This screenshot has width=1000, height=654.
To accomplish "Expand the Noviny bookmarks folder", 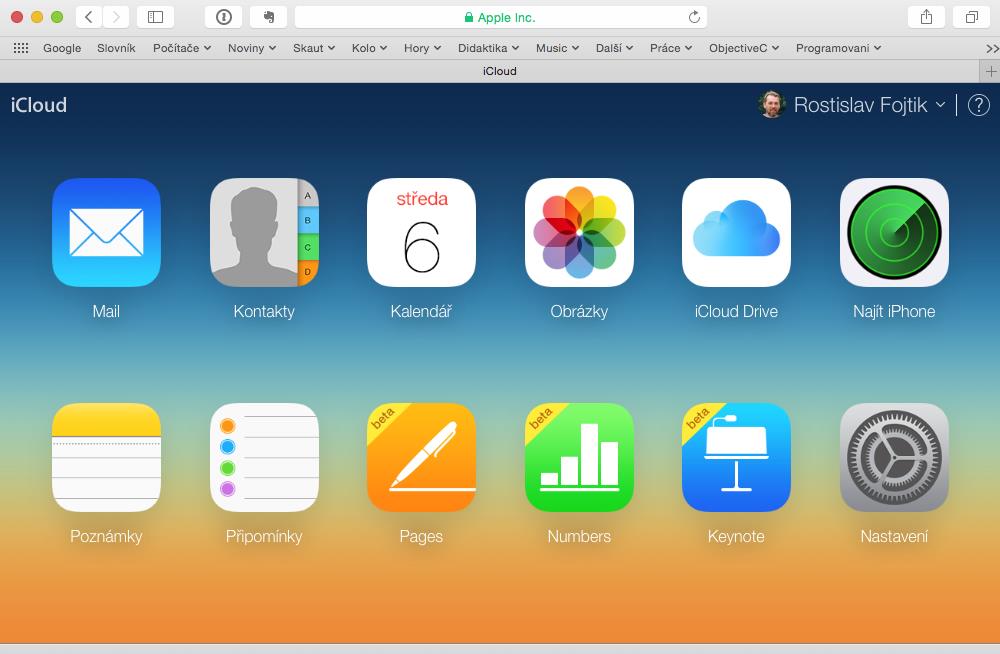I will (252, 48).
